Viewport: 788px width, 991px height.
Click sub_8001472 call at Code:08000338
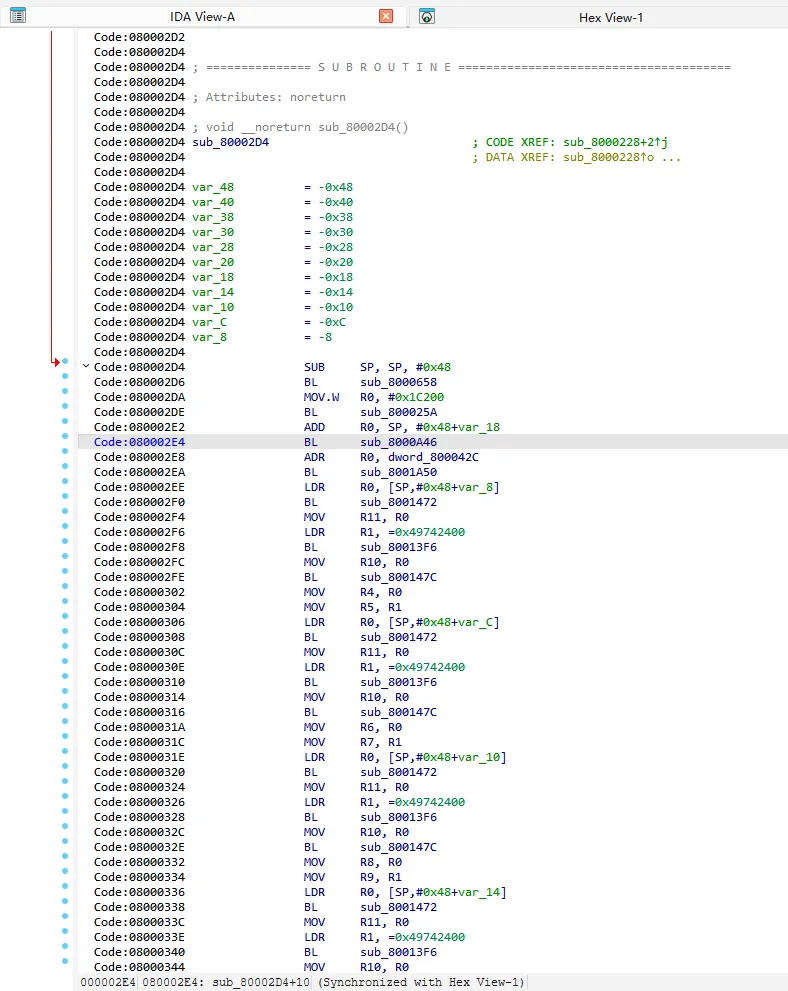(x=398, y=907)
